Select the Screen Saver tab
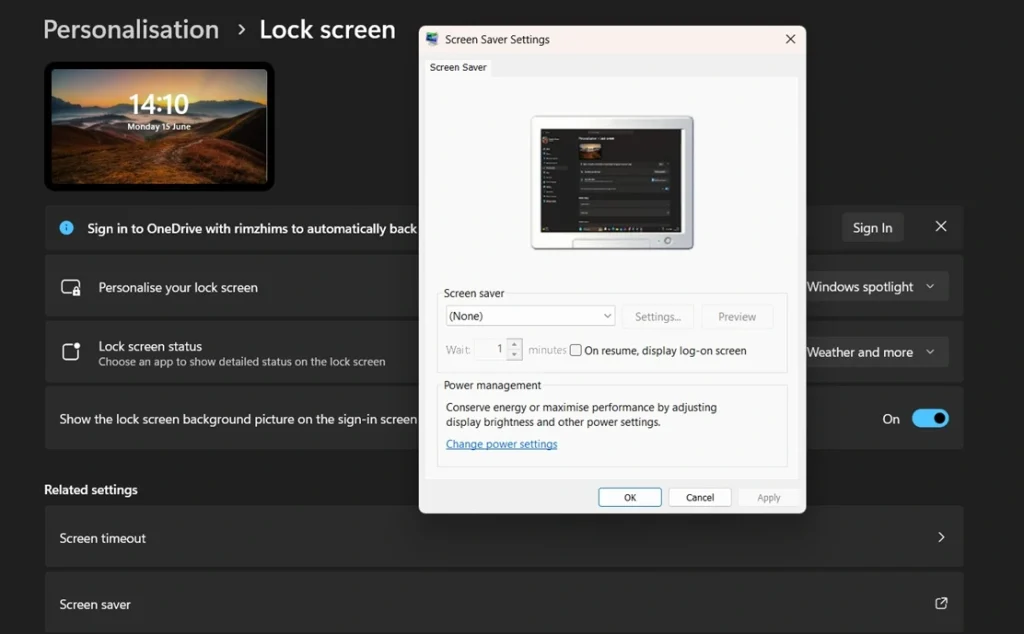 pos(458,67)
